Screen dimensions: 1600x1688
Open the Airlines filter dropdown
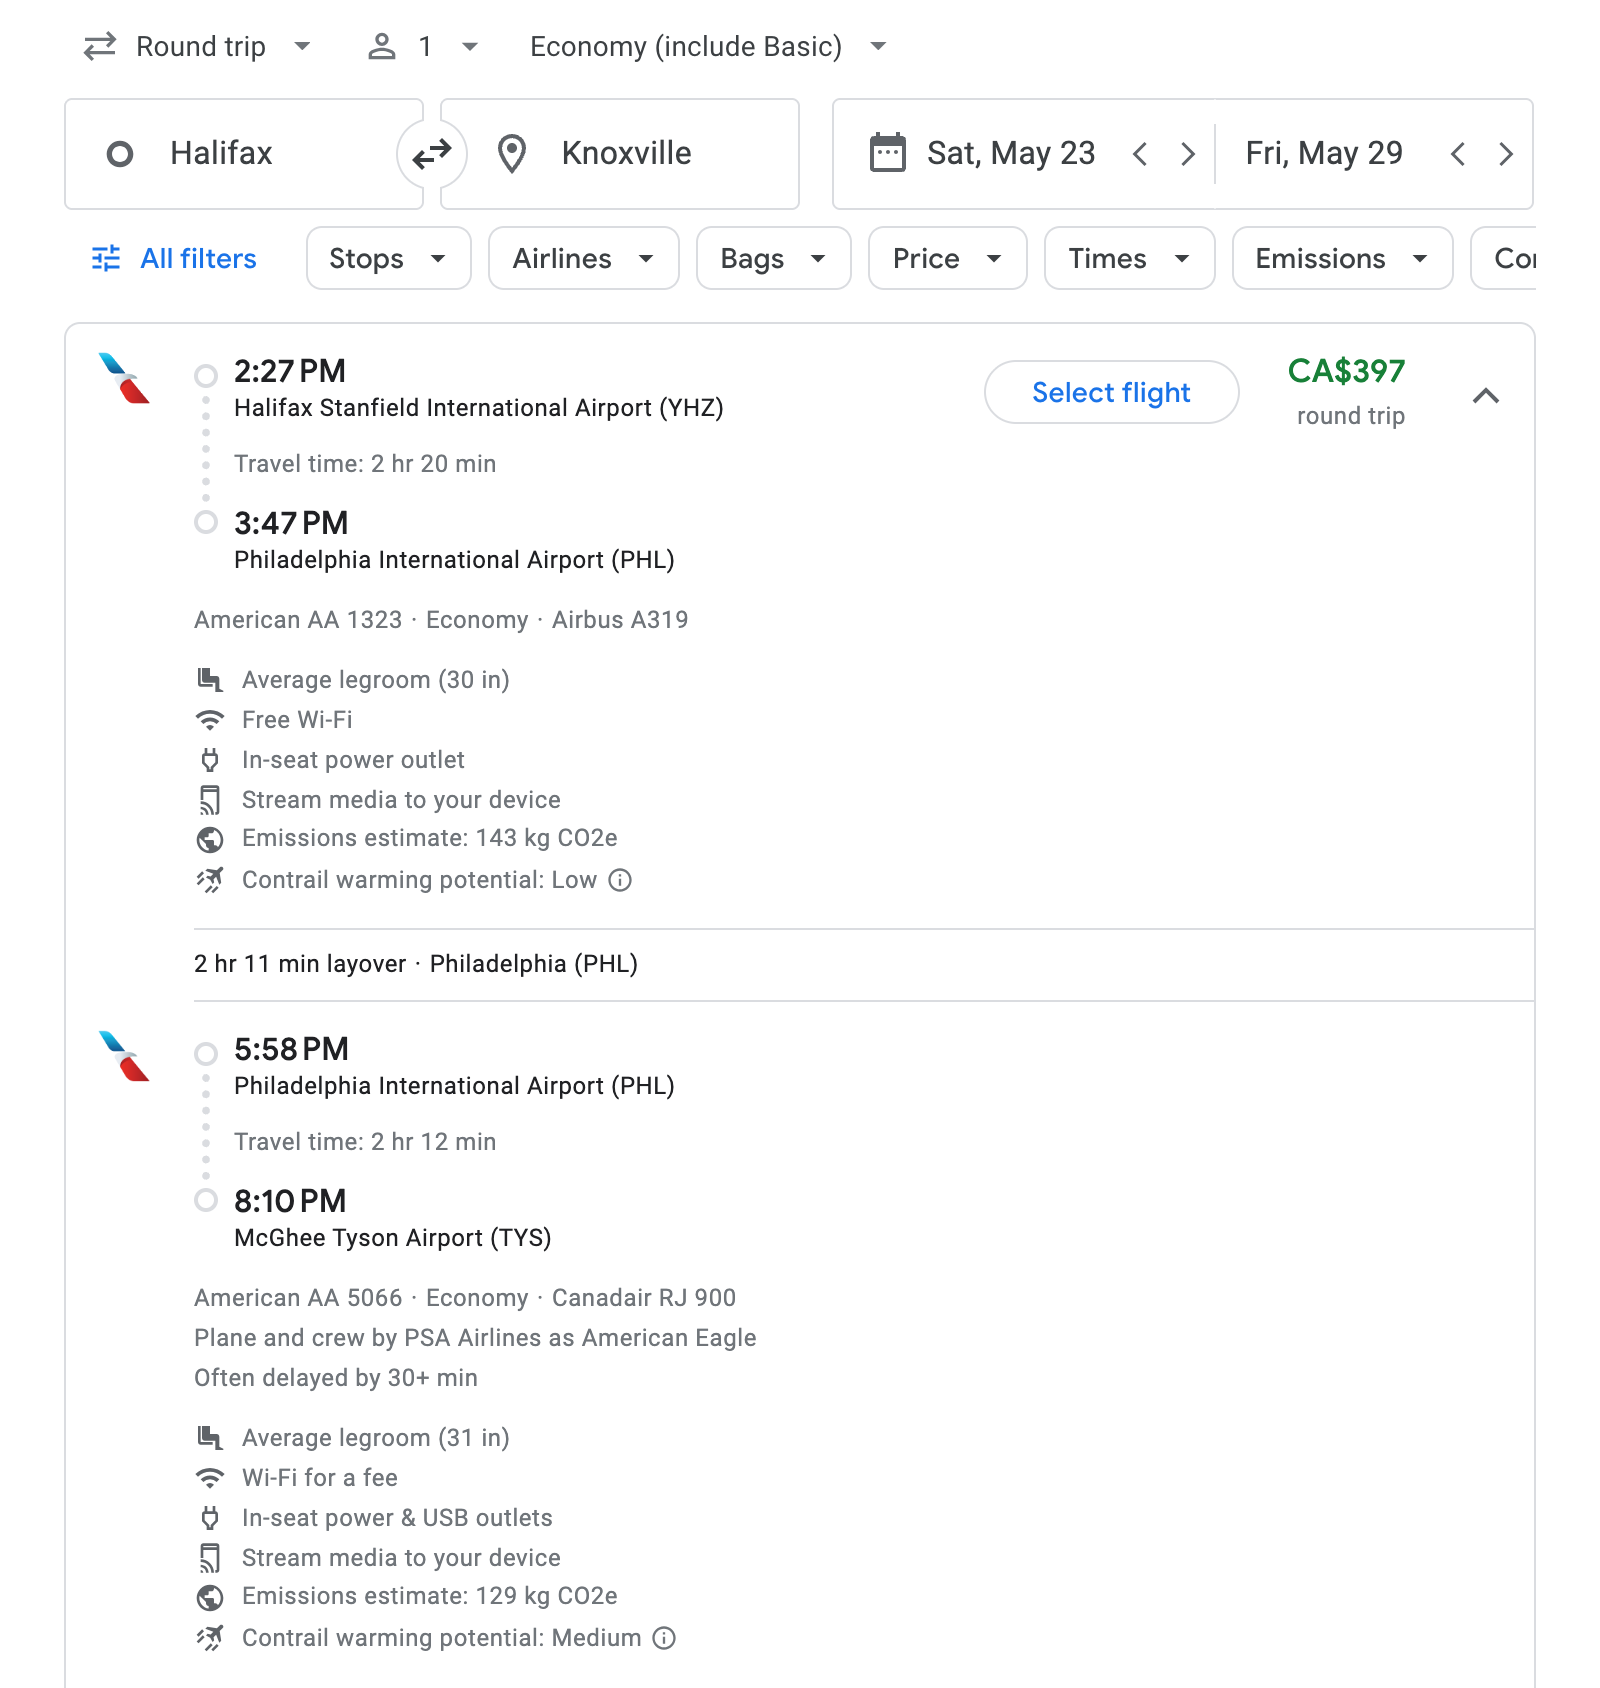583,258
